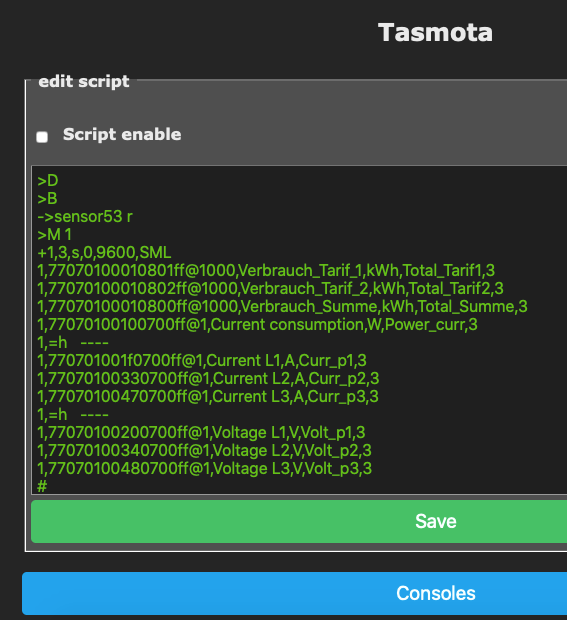Screen dimensions: 567x620
Task: Place cursor on the >D script line
Action: point(48,181)
